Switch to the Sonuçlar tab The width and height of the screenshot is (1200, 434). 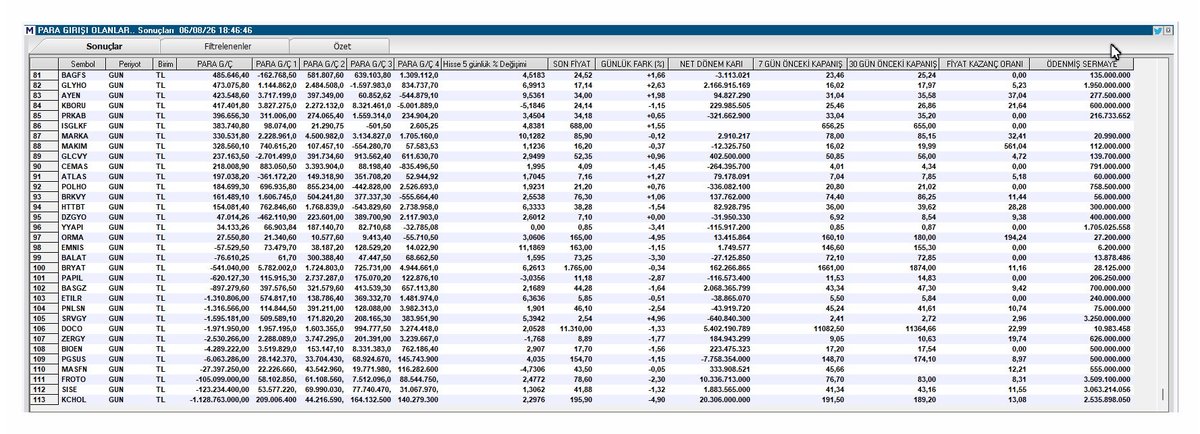click(104, 46)
